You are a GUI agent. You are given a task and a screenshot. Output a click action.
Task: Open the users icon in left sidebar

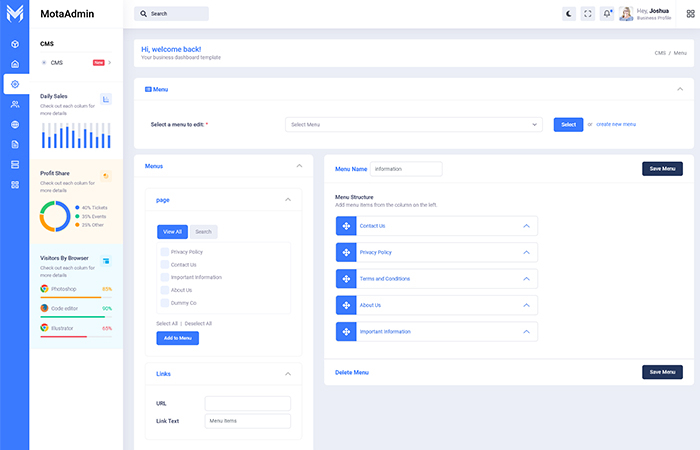tap(15, 104)
